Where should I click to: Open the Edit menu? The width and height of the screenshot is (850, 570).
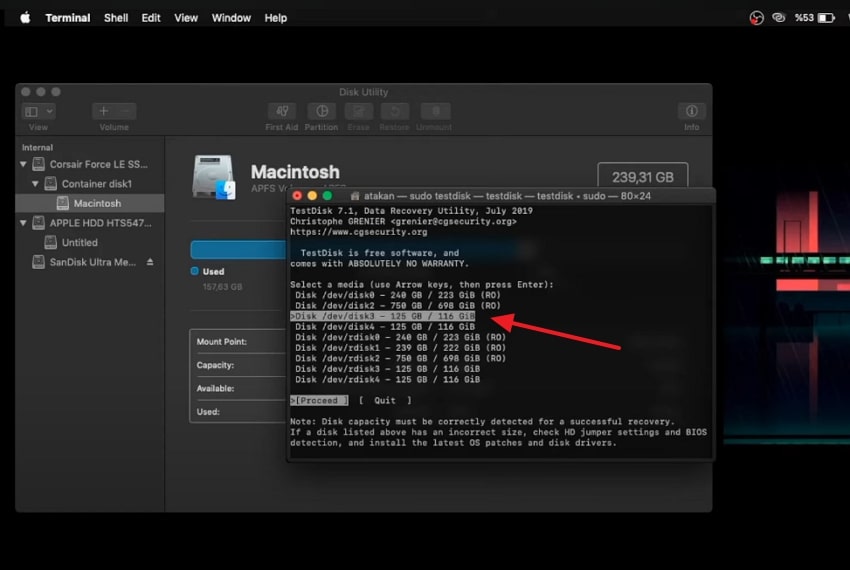(151, 18)
